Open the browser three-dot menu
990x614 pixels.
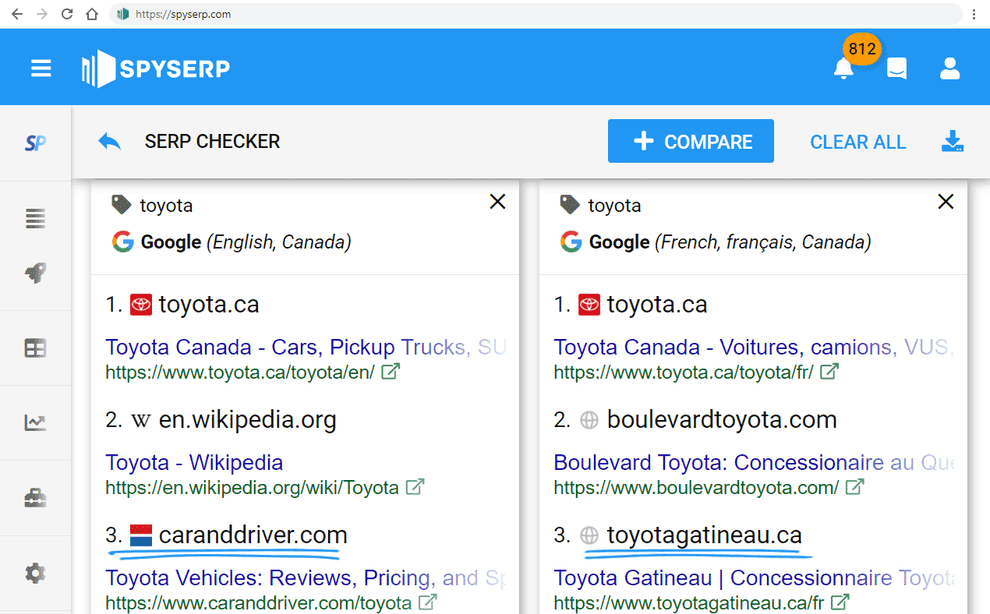[x=975, y=14]
